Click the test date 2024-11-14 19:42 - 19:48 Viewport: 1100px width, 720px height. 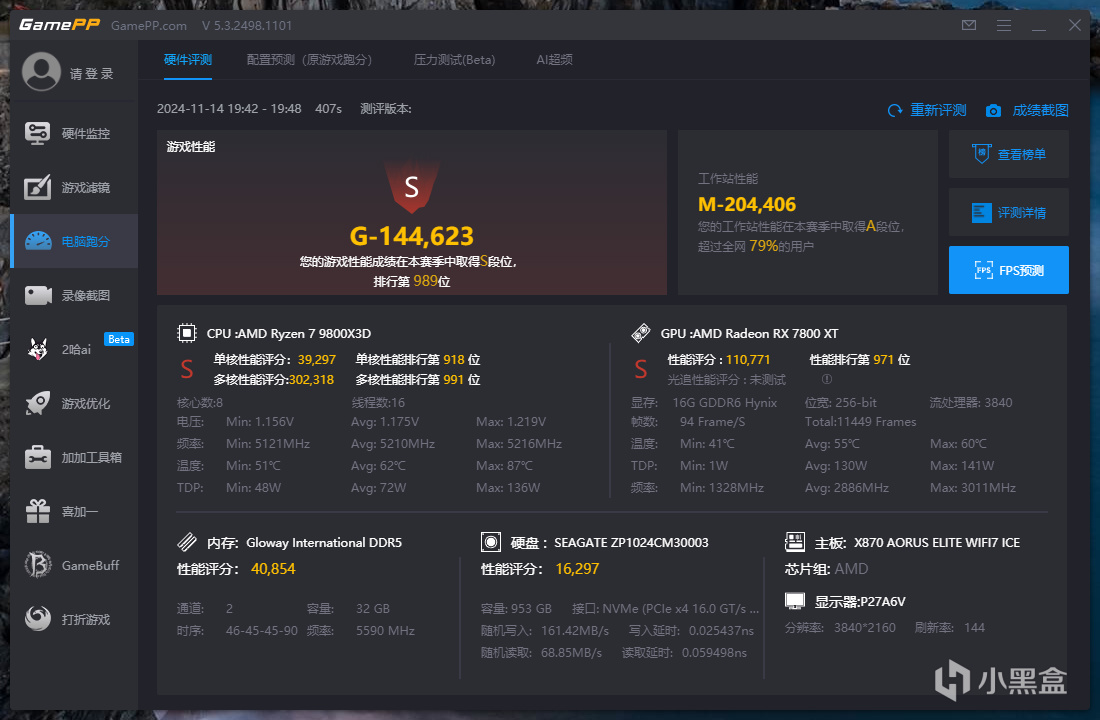[x=229, y=109]
